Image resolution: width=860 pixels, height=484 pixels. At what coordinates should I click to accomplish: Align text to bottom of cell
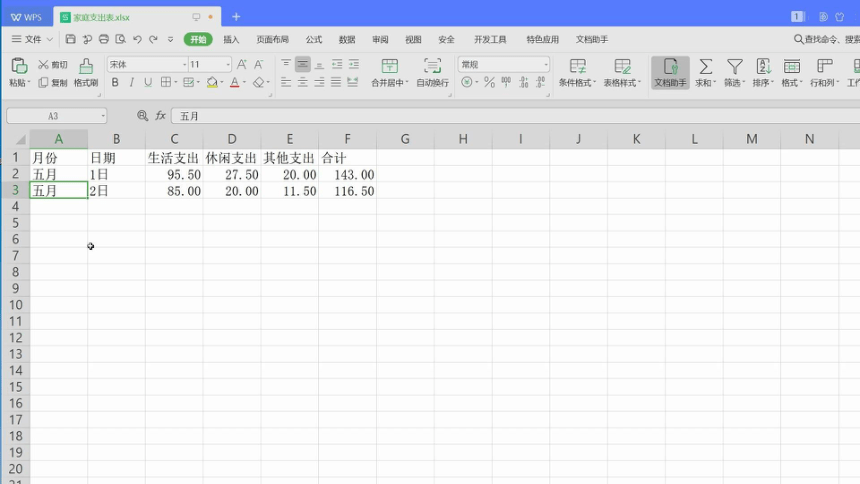click(x=319, y=64)
